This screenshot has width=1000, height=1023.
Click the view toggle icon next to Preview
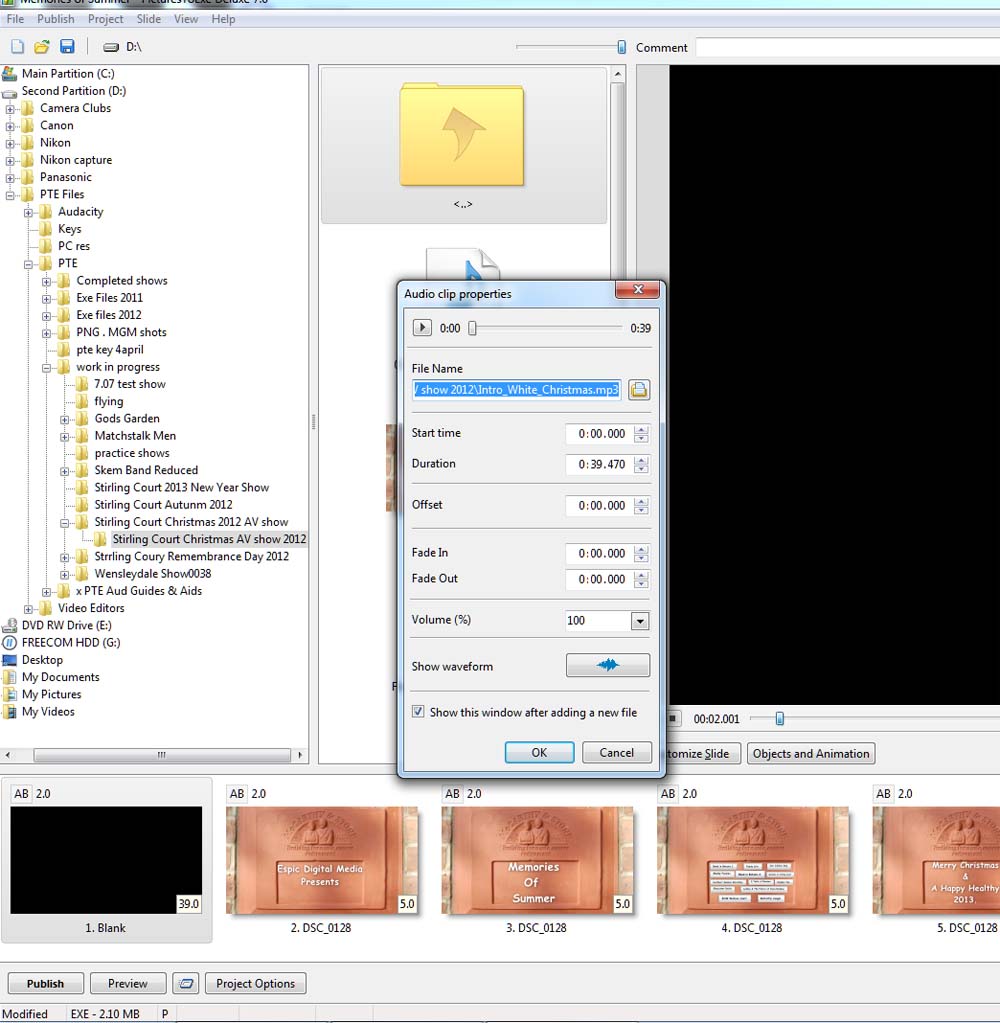point(185,984)
